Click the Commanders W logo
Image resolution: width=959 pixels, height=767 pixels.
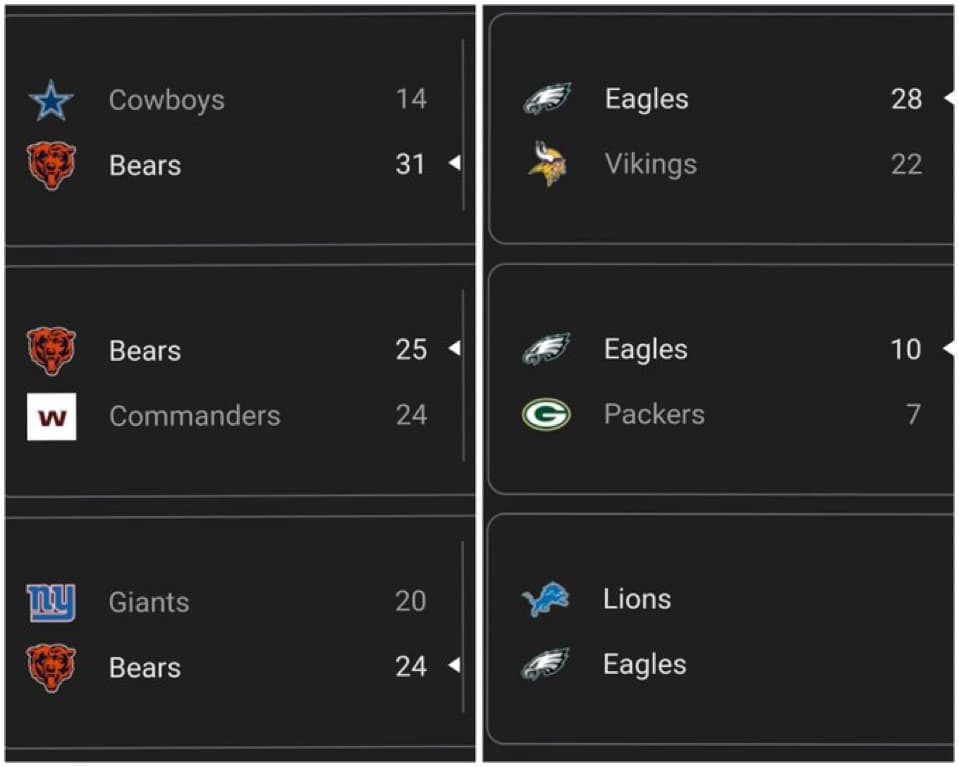[x=51, y=416]
